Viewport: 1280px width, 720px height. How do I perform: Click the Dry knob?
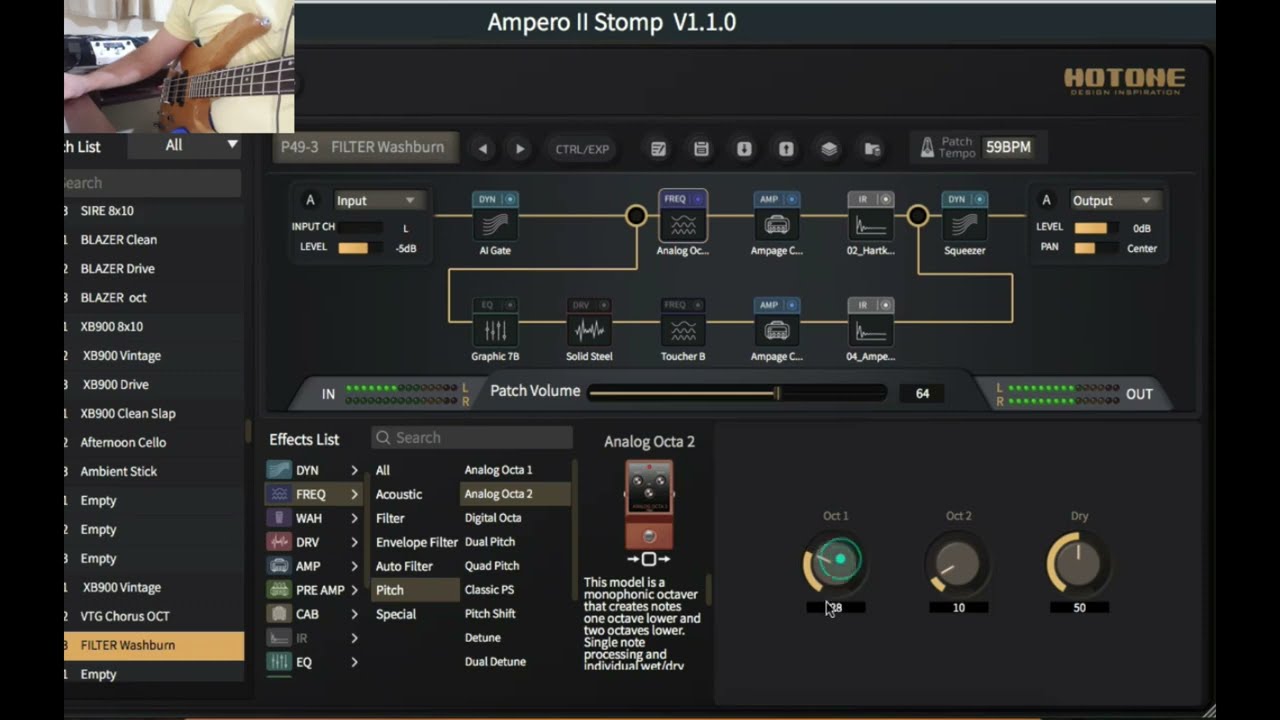pos(1079,564)
